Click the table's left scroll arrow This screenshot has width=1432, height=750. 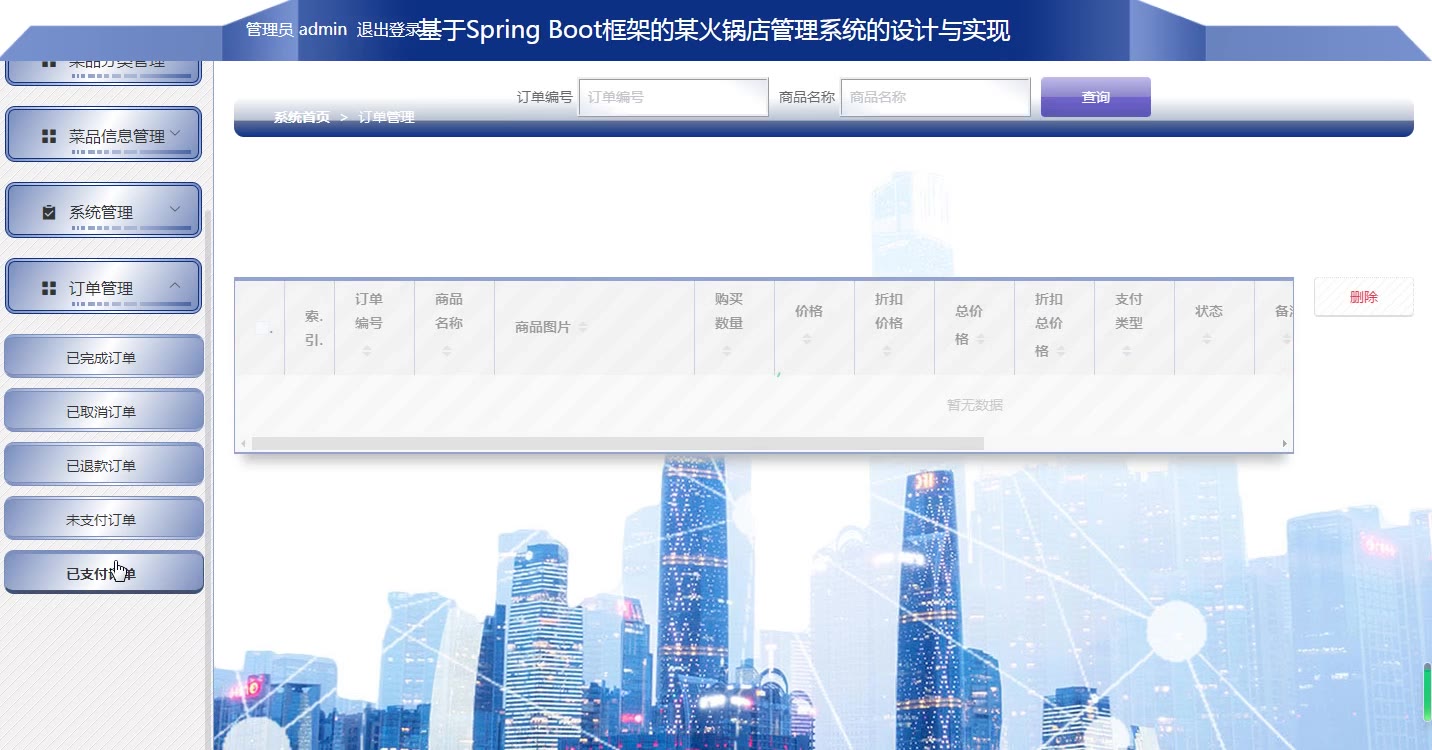(x=243, y=443)
